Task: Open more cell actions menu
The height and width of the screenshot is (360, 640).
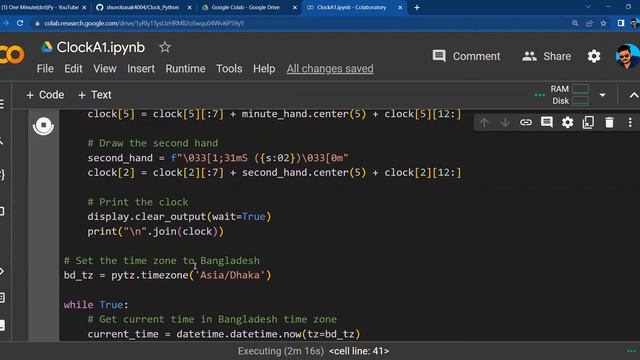Action: tap(630, 122)
